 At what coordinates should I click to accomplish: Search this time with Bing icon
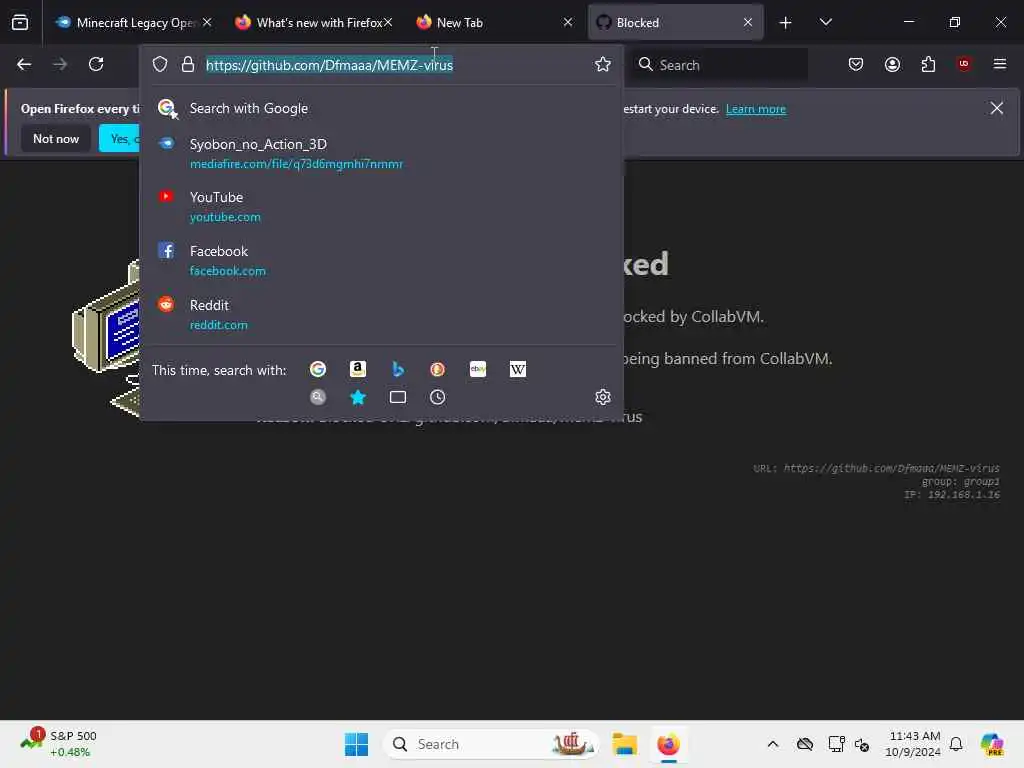(x=398, y=370)
